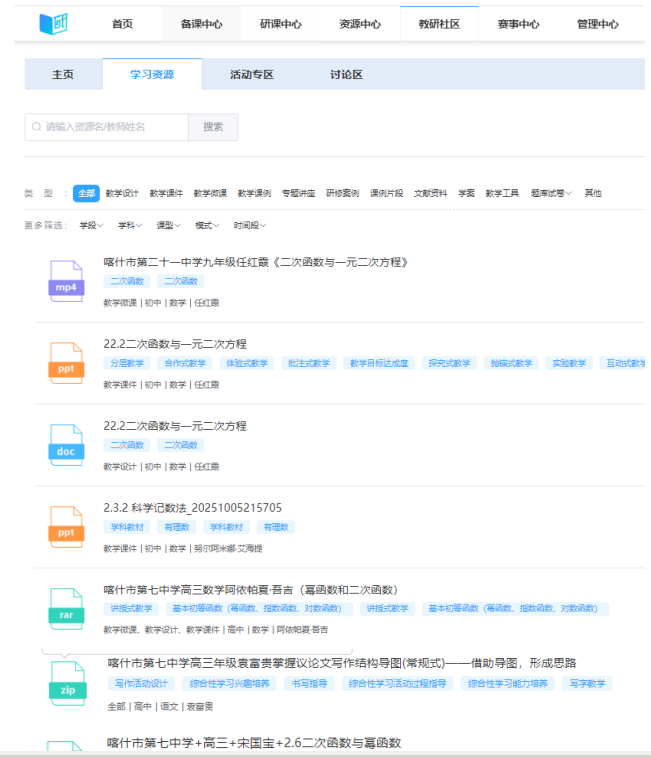The image size is (651, 758).
Task: Open the rar file icon for 幂函数和二次函数
Action: (x=66, y=609)
